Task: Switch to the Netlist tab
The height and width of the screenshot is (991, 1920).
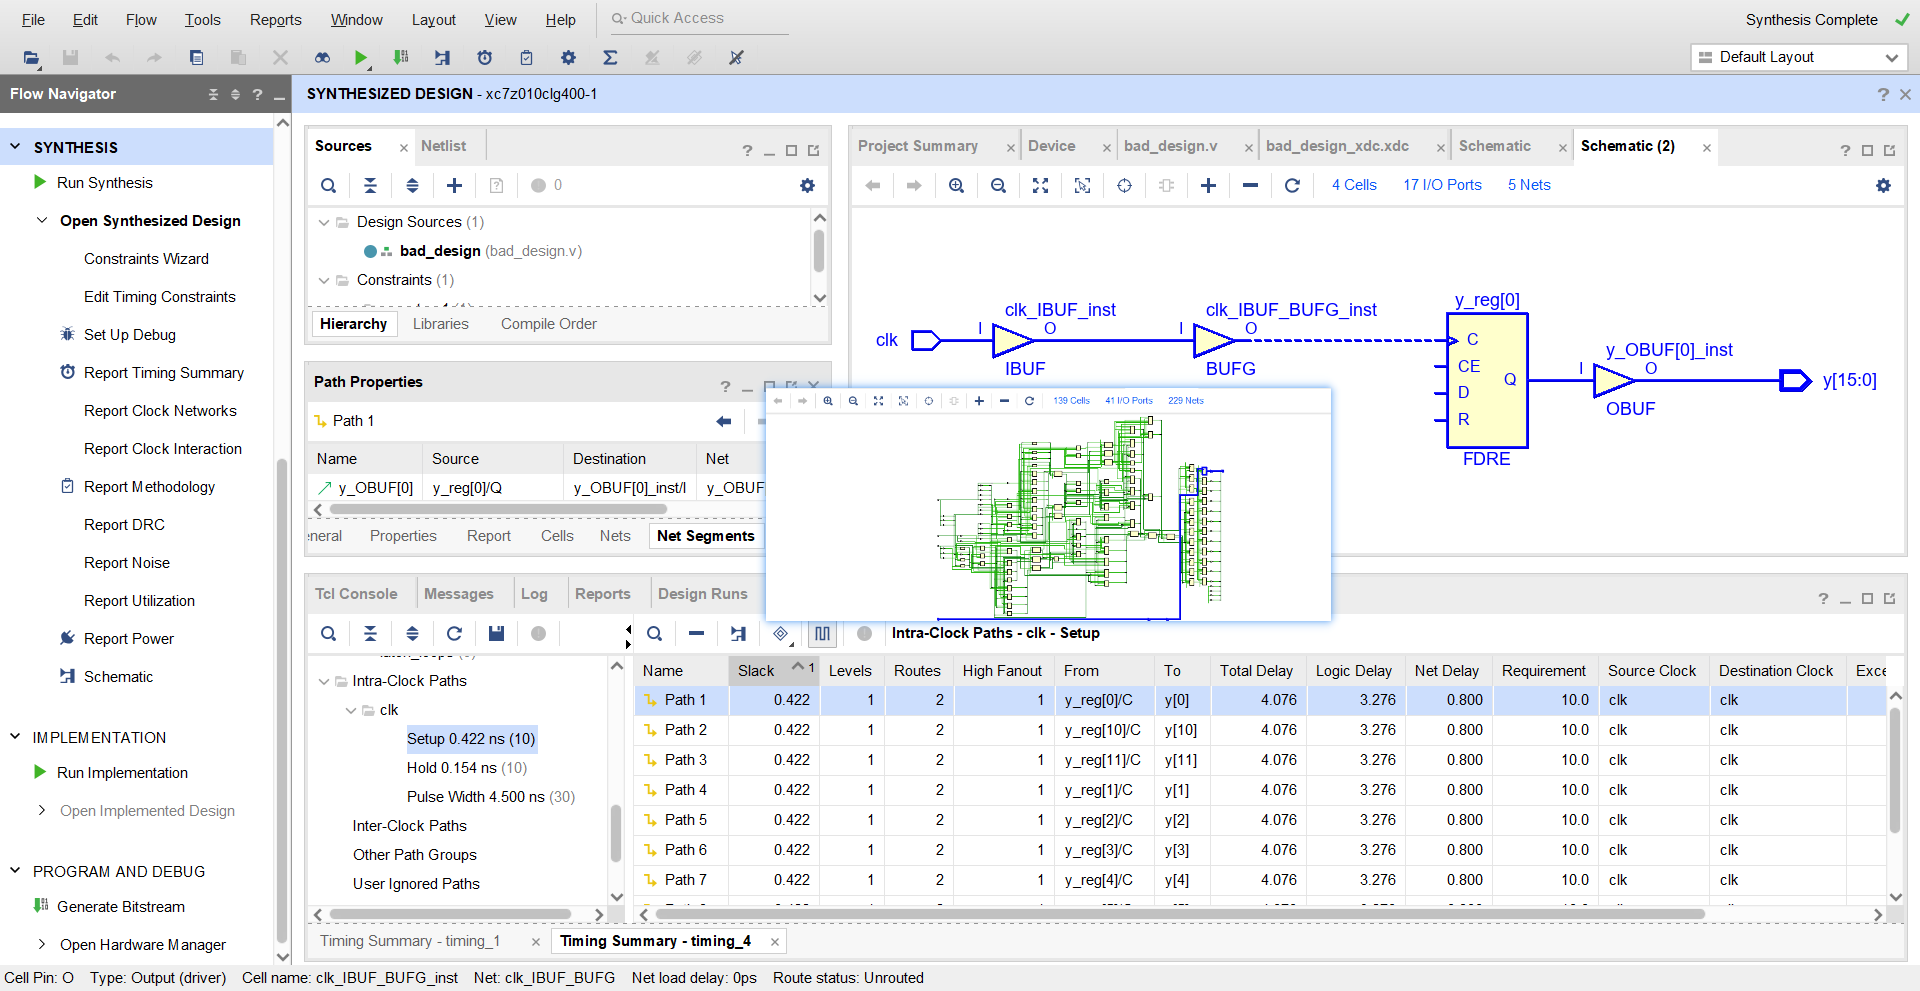Action: [443, 146]
